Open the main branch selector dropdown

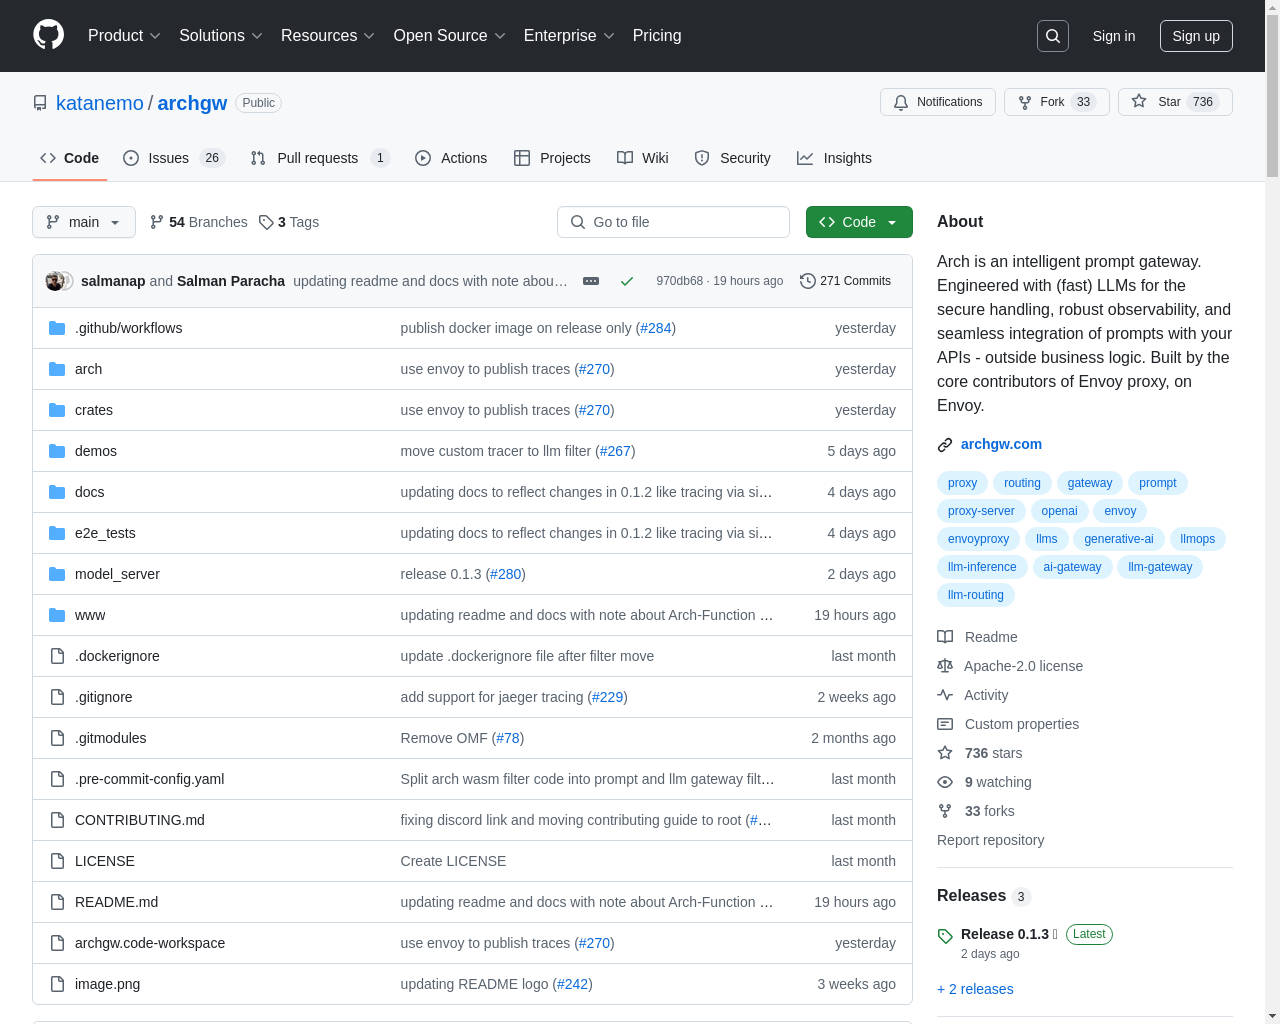[84, 222]
